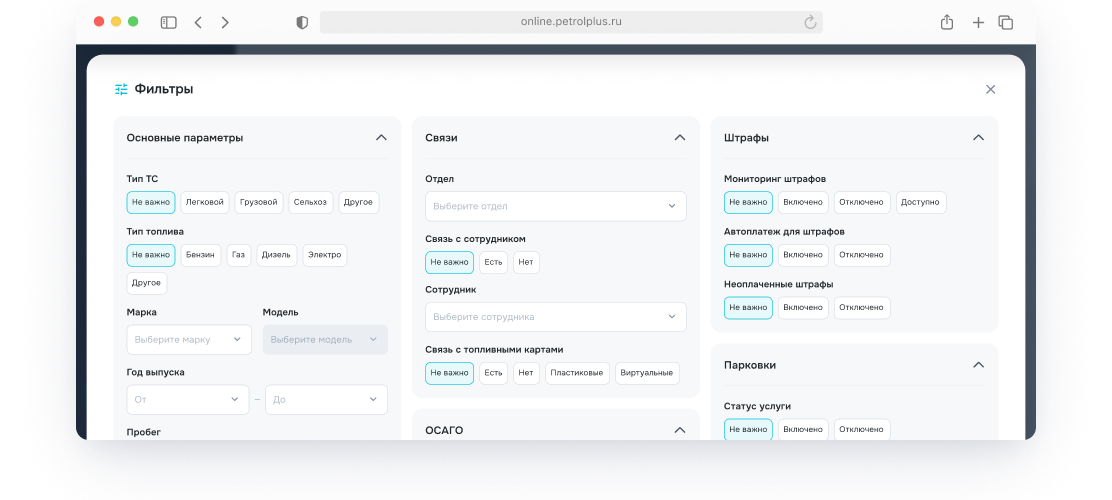The image size is (1112, 500).
Task: Open the Safari share icon
Action: [946, 22]
